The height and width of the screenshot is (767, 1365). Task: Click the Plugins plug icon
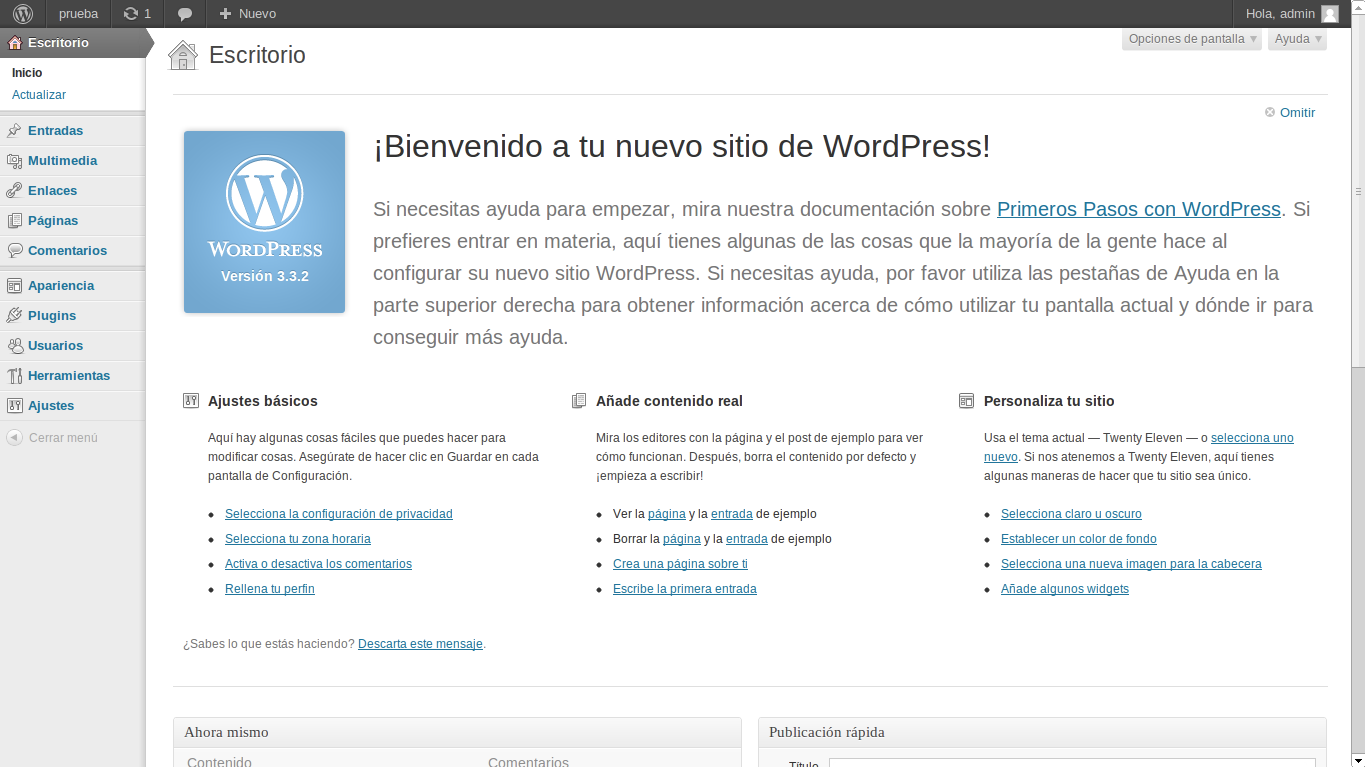[x=15, y=316]
